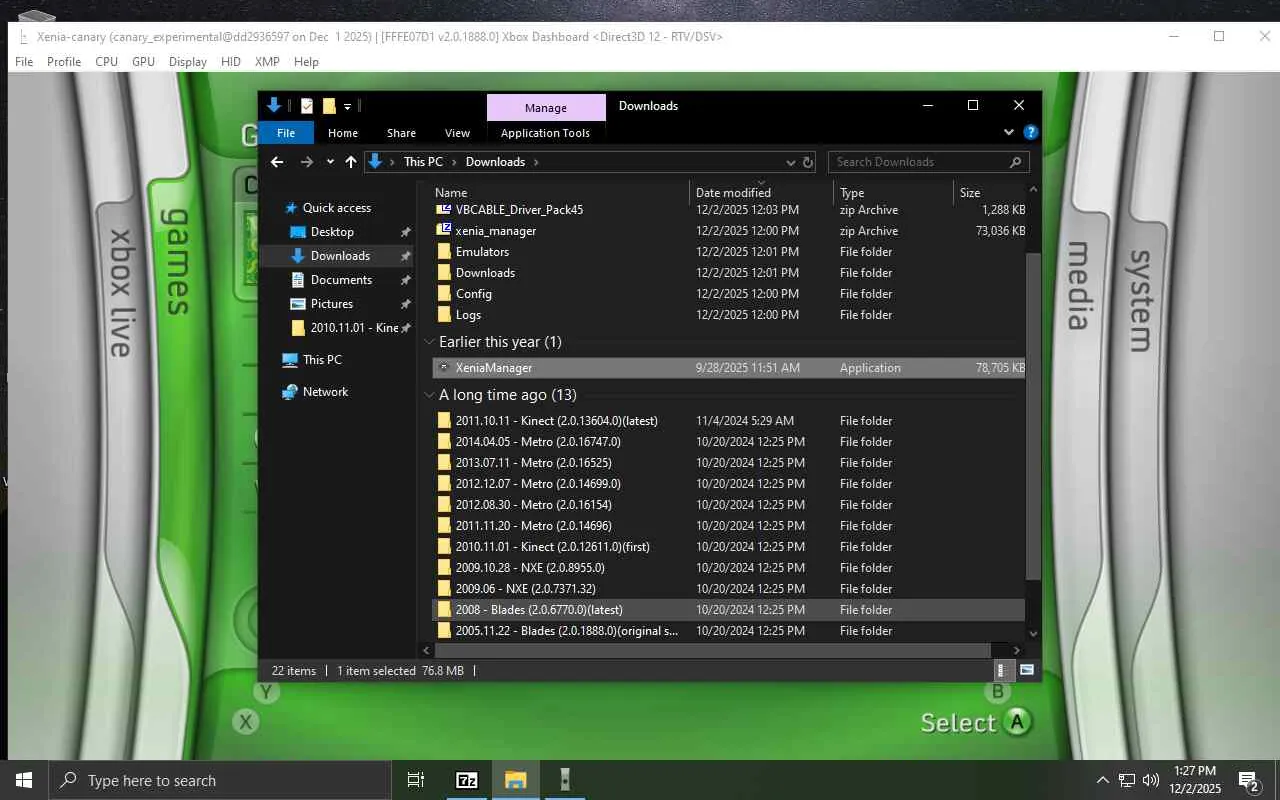
Task: Select the XeniaManager application icon
Action: click(445, 368)
